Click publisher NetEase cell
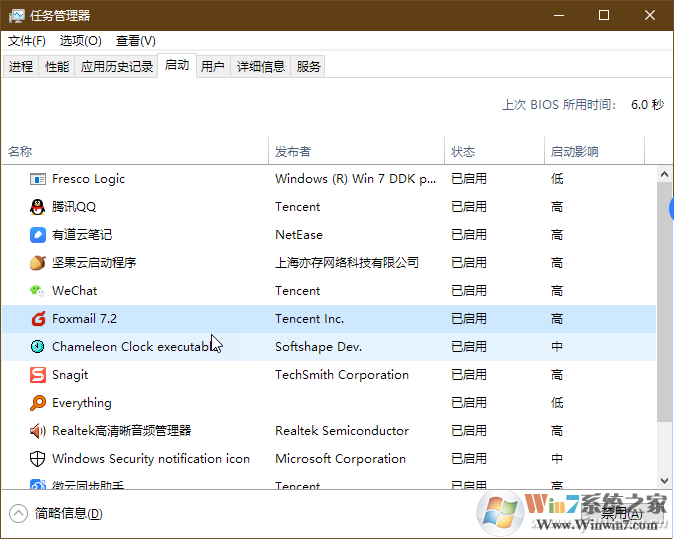Viewport: 674px width, 539px height. click(299, 235)
